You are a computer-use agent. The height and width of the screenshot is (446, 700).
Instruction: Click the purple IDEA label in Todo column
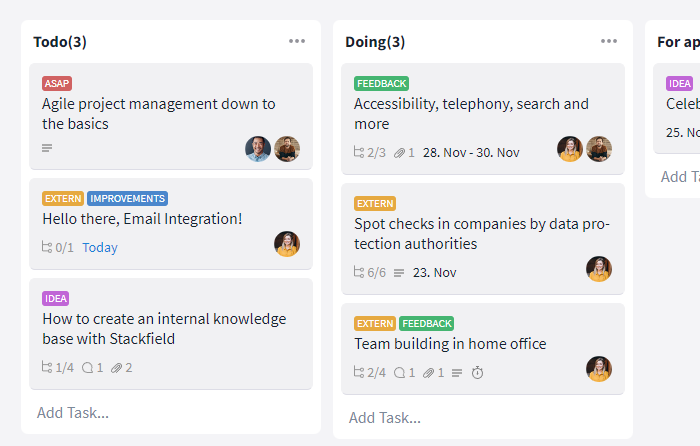point(56,299)
